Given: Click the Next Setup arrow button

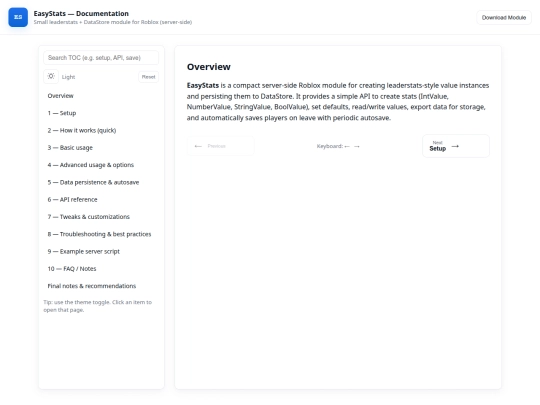Looking at the screenshot, I should pyautogui.click(x=456, y=146).
